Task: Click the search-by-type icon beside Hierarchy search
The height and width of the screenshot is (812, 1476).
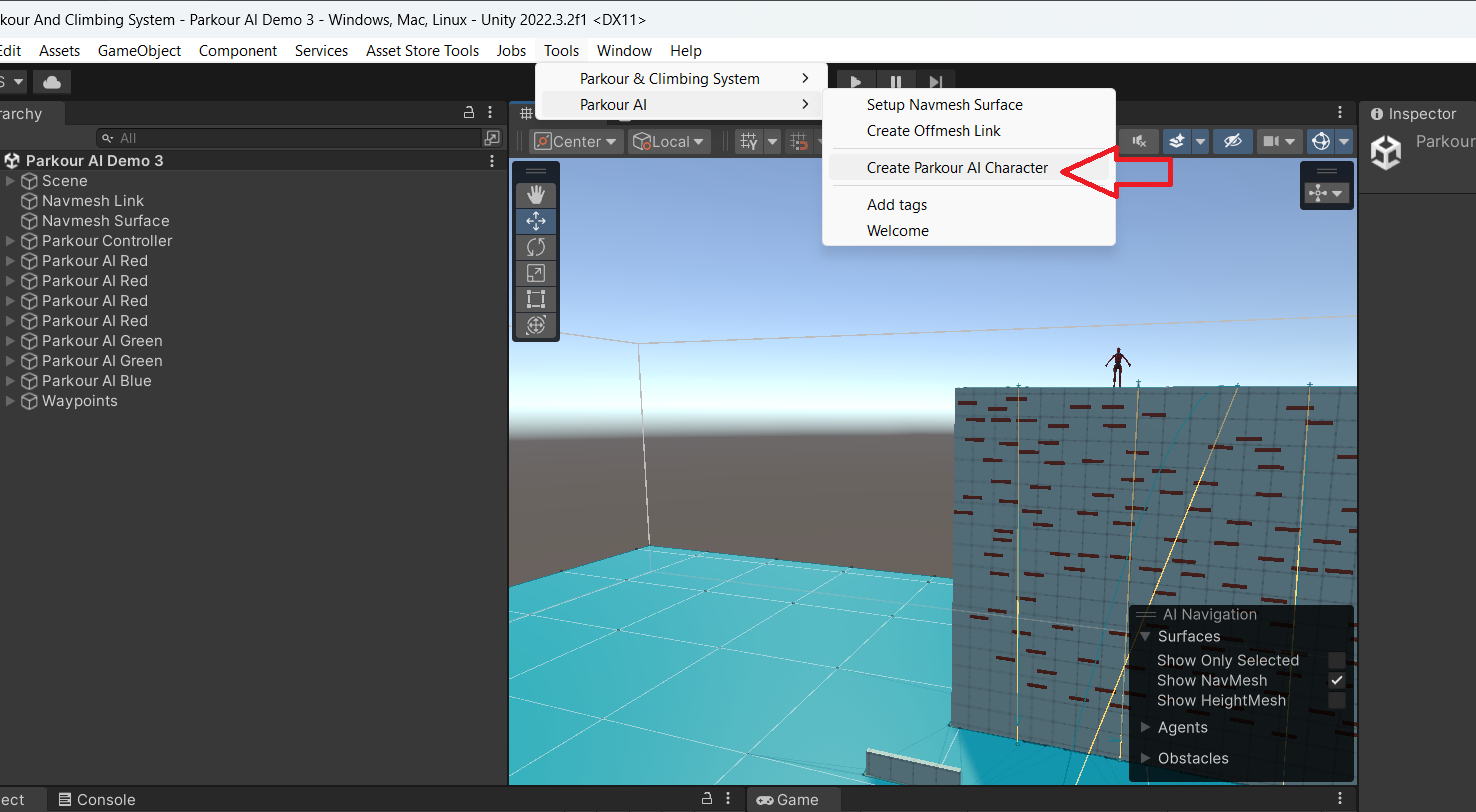Action: pyautogui.click(x=492, y=138)
